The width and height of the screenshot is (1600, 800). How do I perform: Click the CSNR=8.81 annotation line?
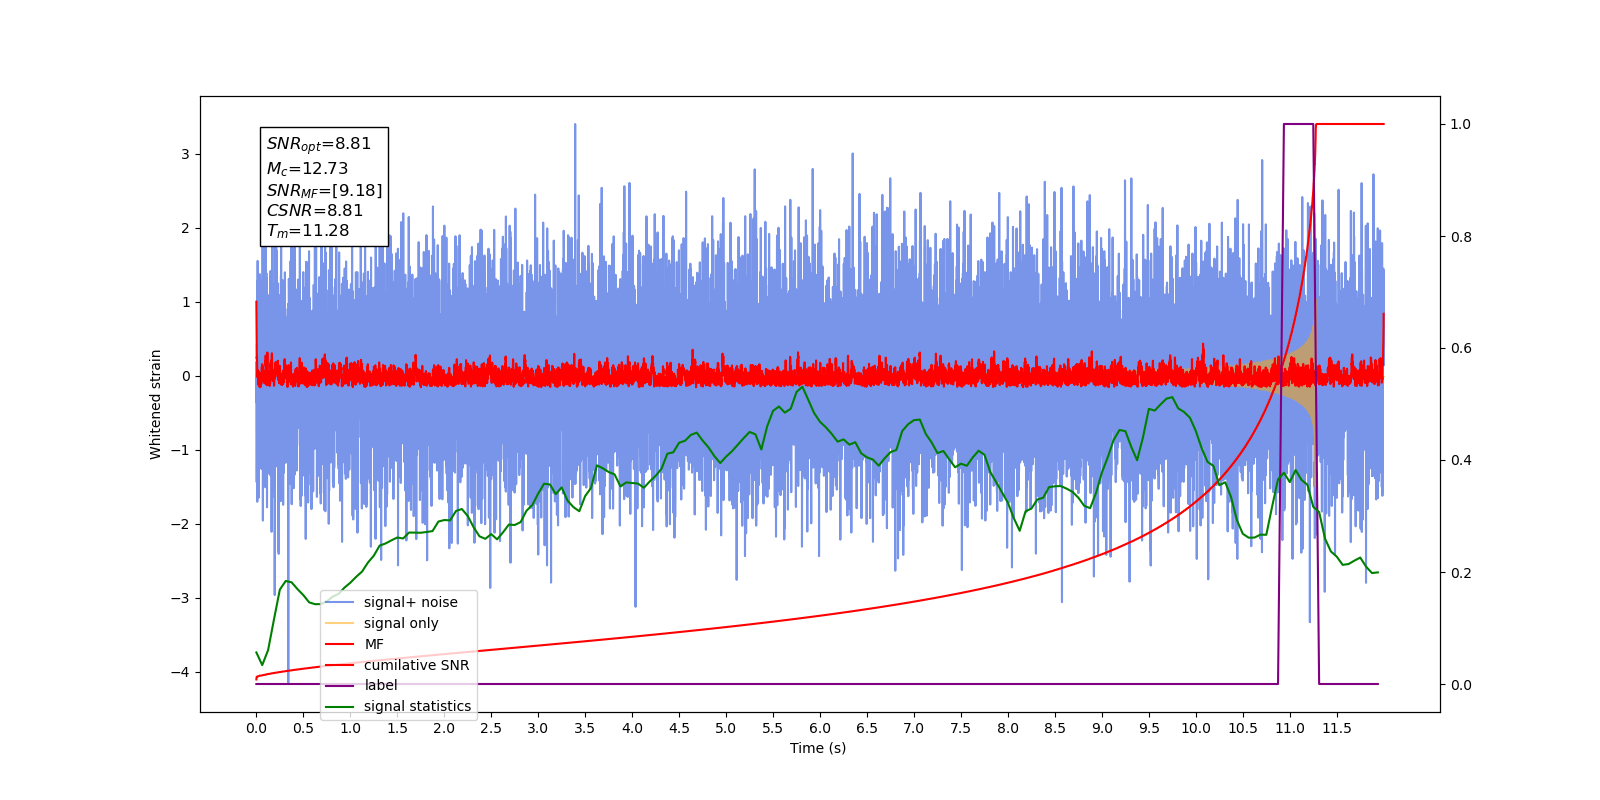point(315,210)
